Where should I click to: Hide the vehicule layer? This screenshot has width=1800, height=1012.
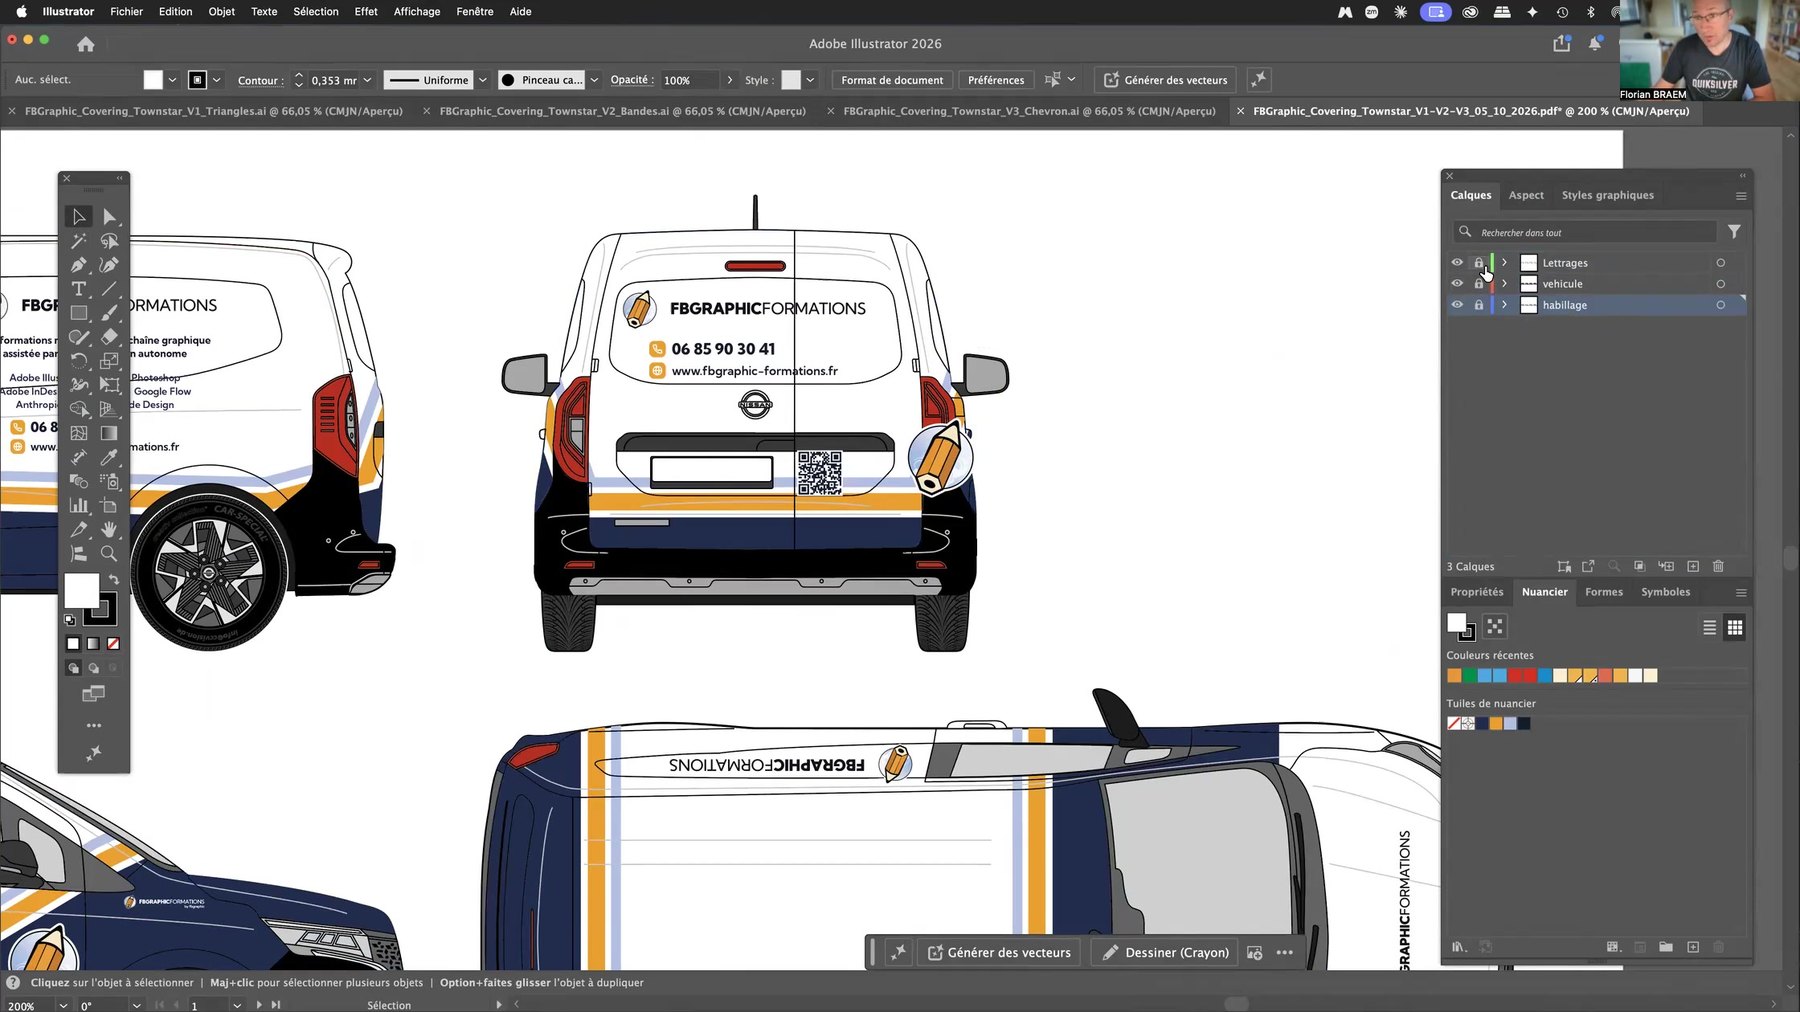click(1457, 284)
